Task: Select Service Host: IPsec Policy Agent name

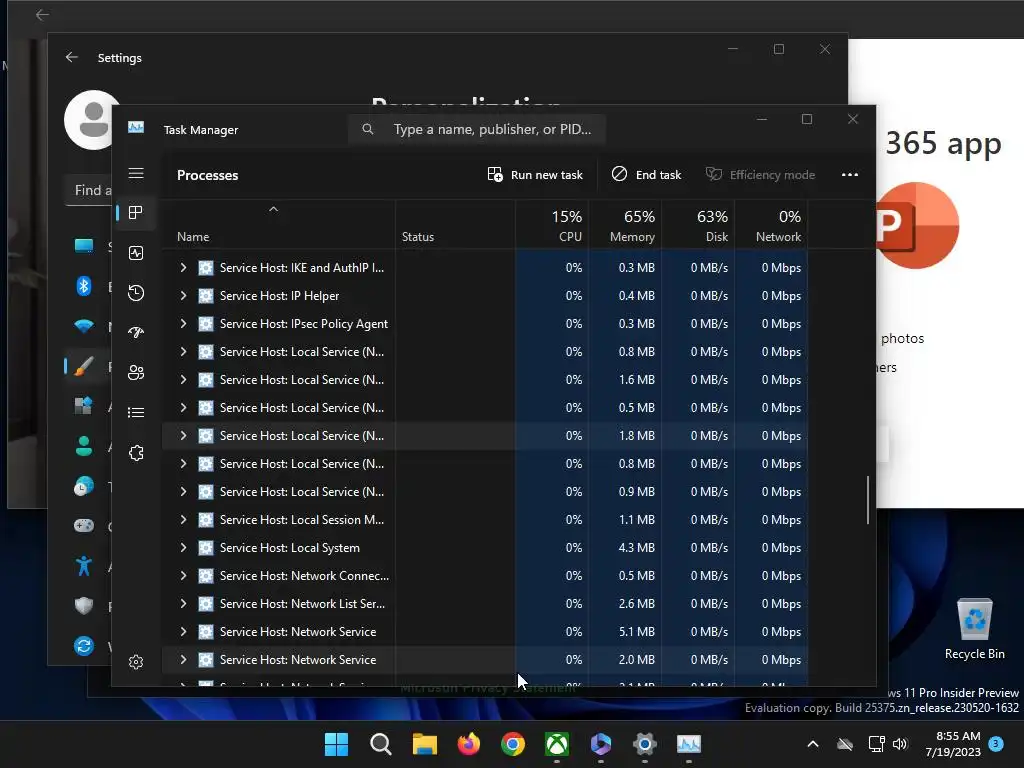Action: click(x=304, y=323)
